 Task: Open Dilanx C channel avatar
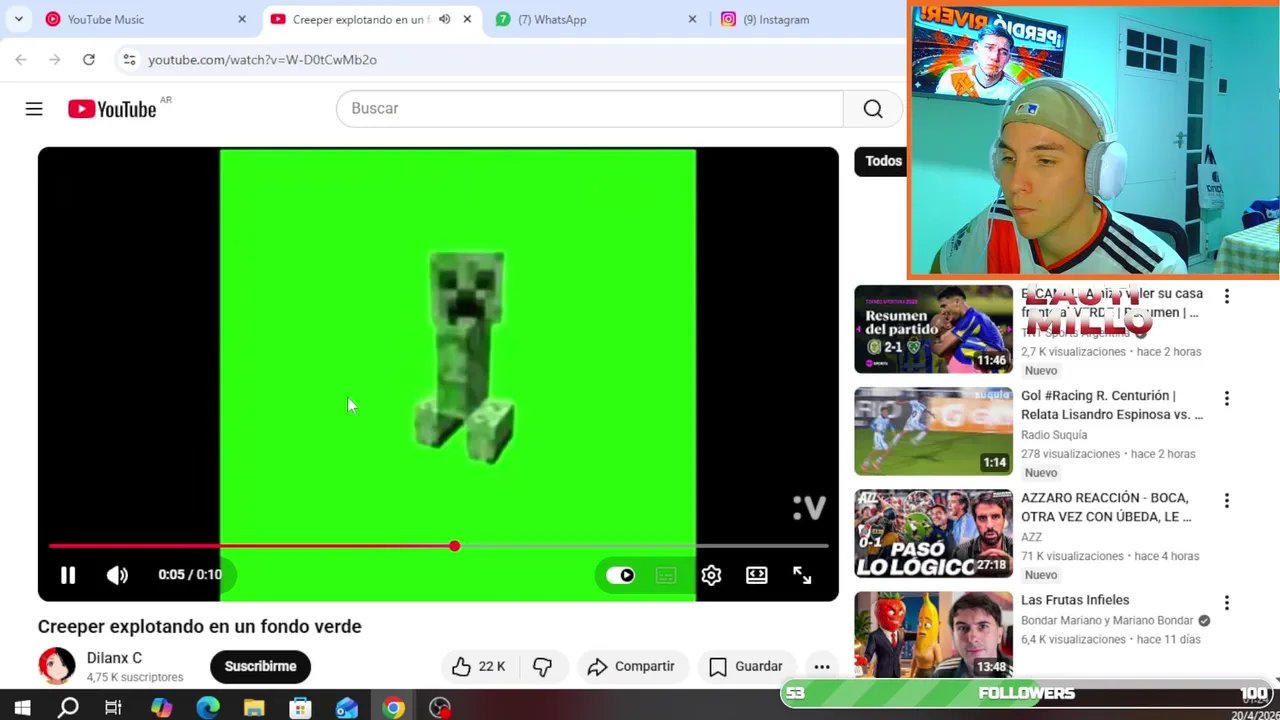click(x=56, y=666)
